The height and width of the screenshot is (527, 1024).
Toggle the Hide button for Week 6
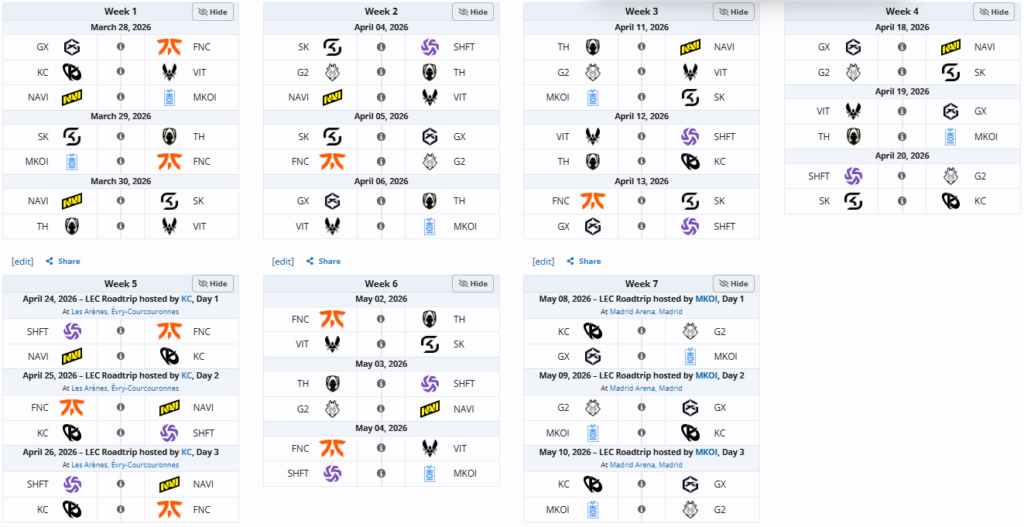[x=473, y=284]
